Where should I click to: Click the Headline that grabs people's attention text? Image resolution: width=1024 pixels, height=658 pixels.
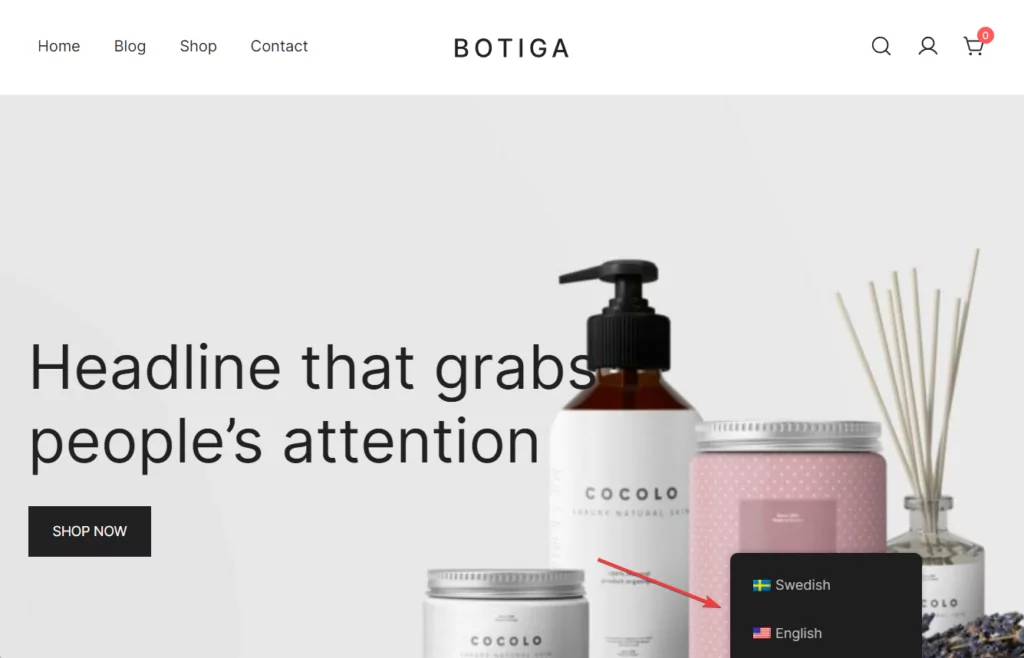click(312, 405)
